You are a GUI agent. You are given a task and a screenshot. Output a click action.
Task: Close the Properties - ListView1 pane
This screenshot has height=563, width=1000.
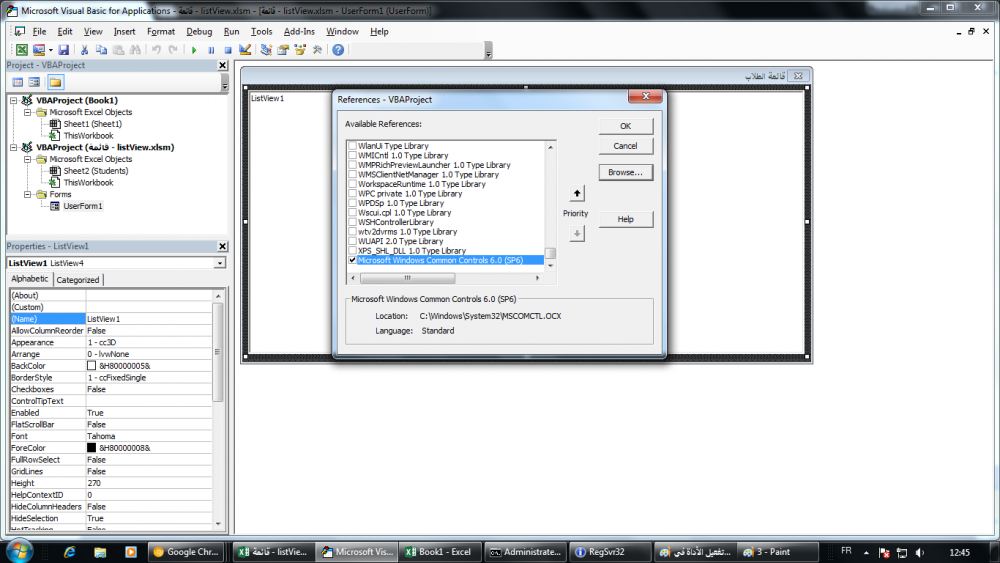coord(222,246)
